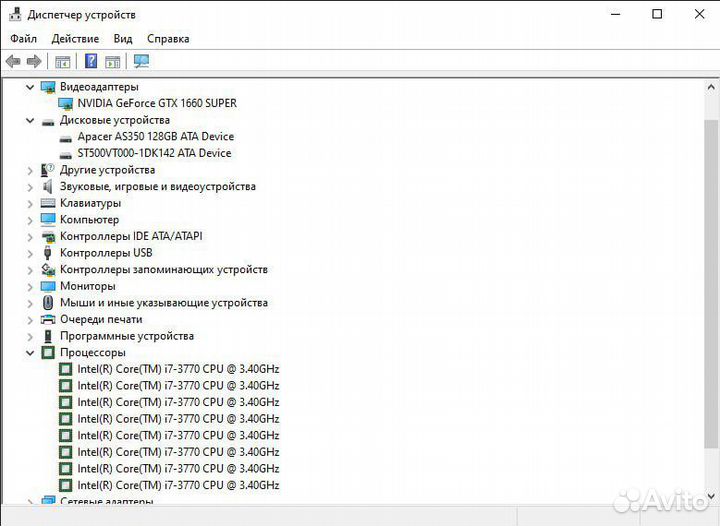Expand the Клавиатуры category
This screenshot has height=526, width=720.
(x=30, y=203)
